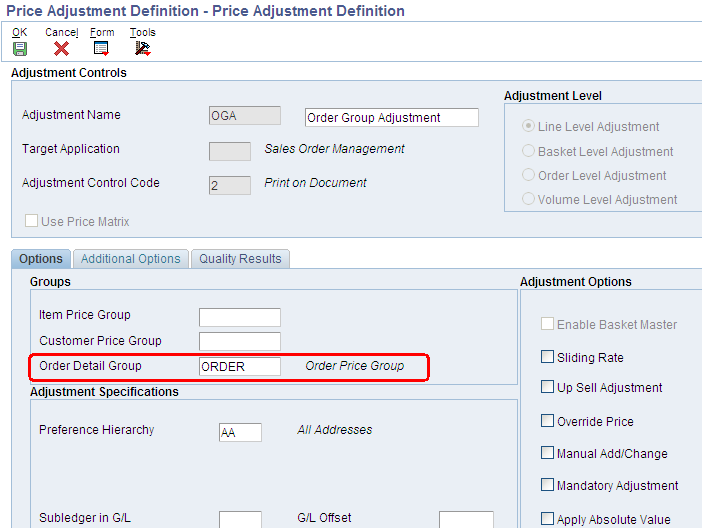Toggle the Override Price checkbox

point(547,421)
